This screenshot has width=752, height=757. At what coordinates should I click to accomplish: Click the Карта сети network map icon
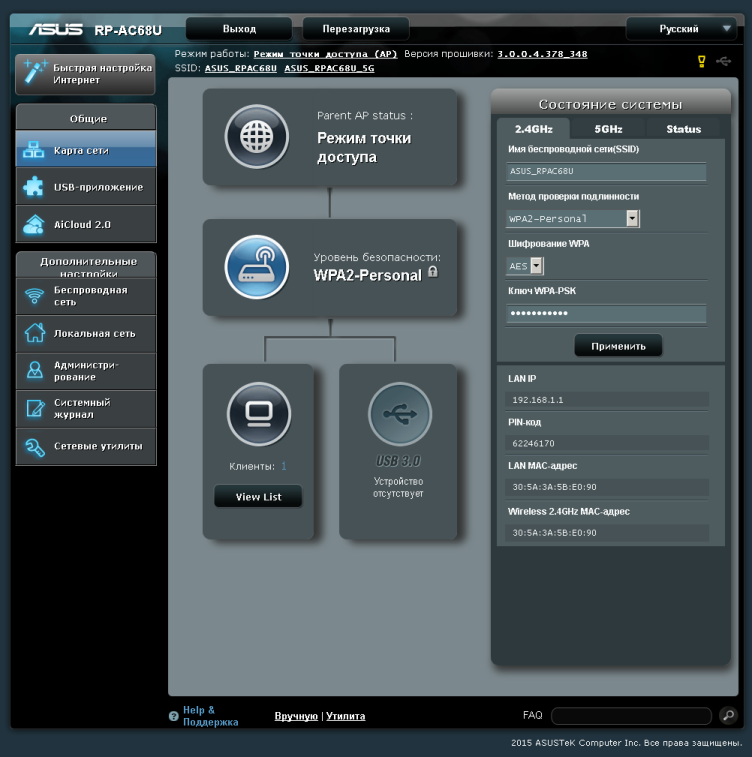(34, 150)
